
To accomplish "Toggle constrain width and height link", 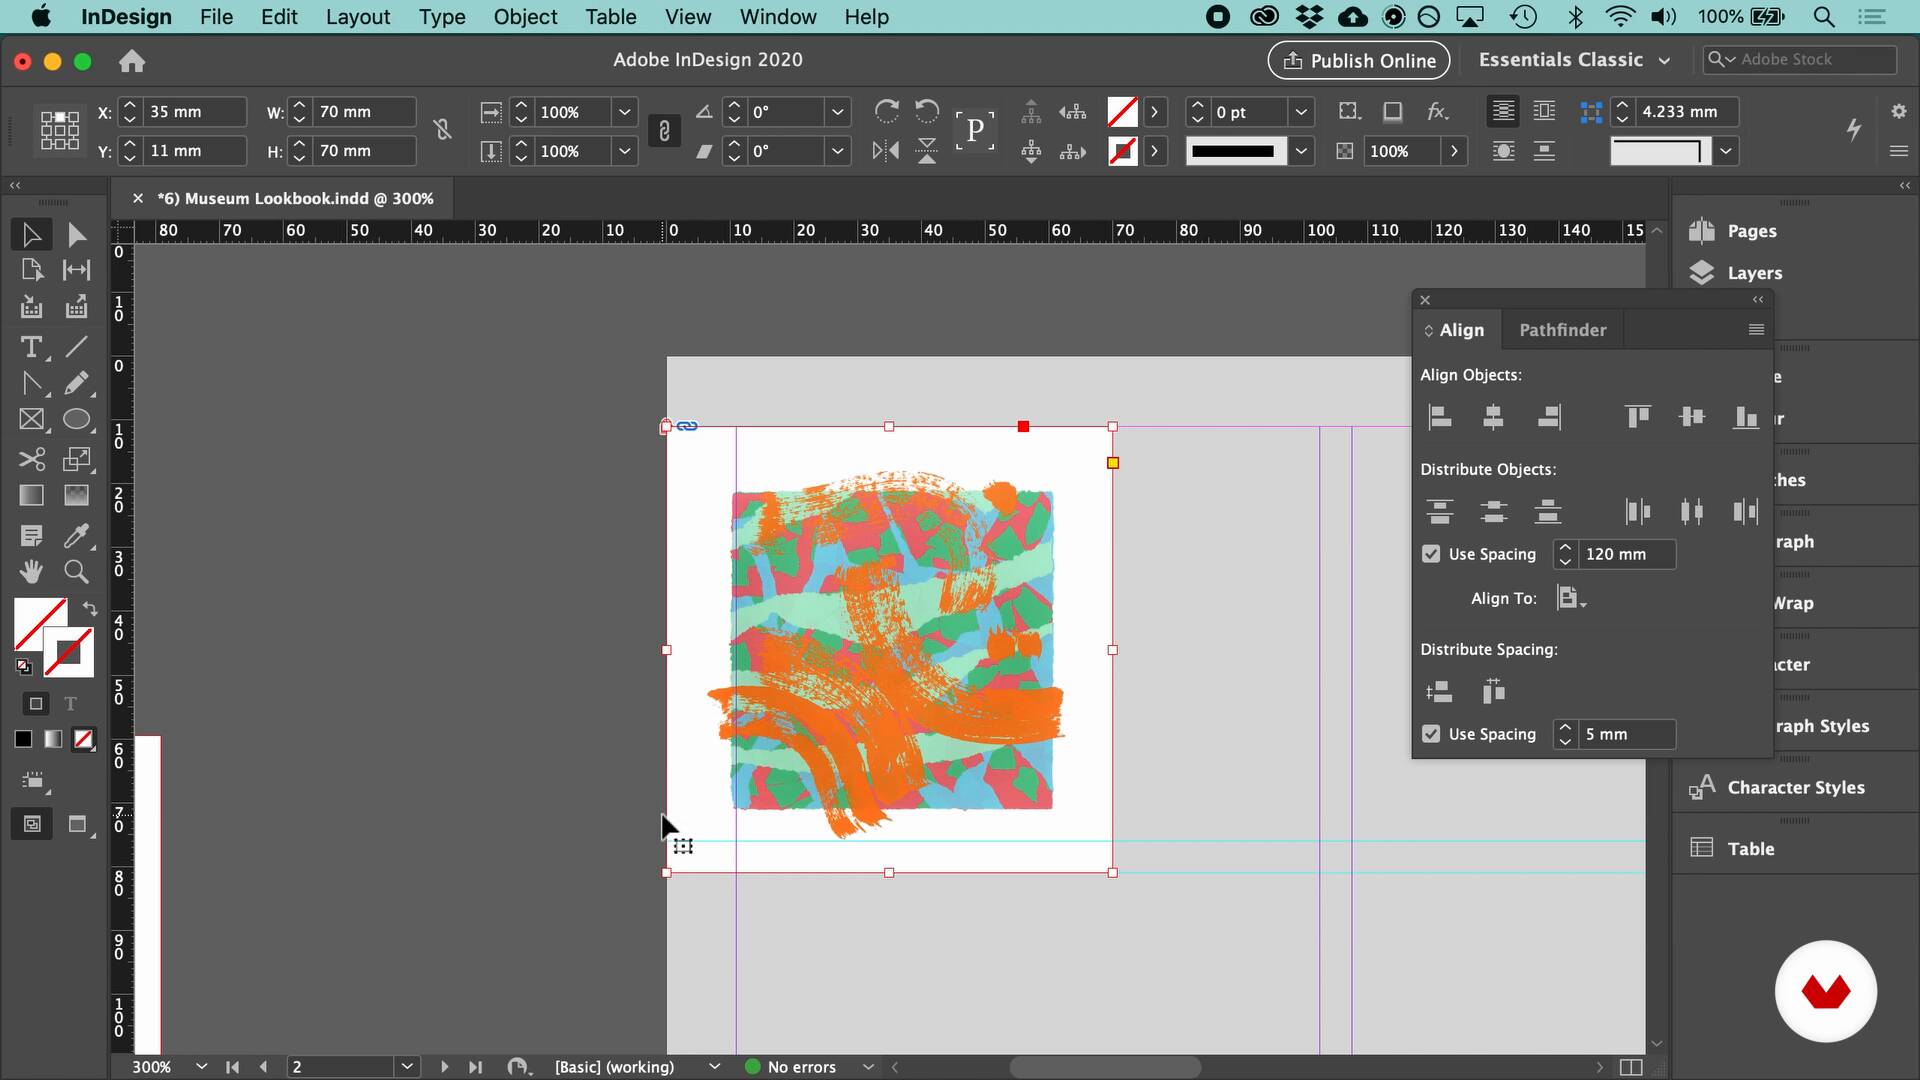I will 443,130.
